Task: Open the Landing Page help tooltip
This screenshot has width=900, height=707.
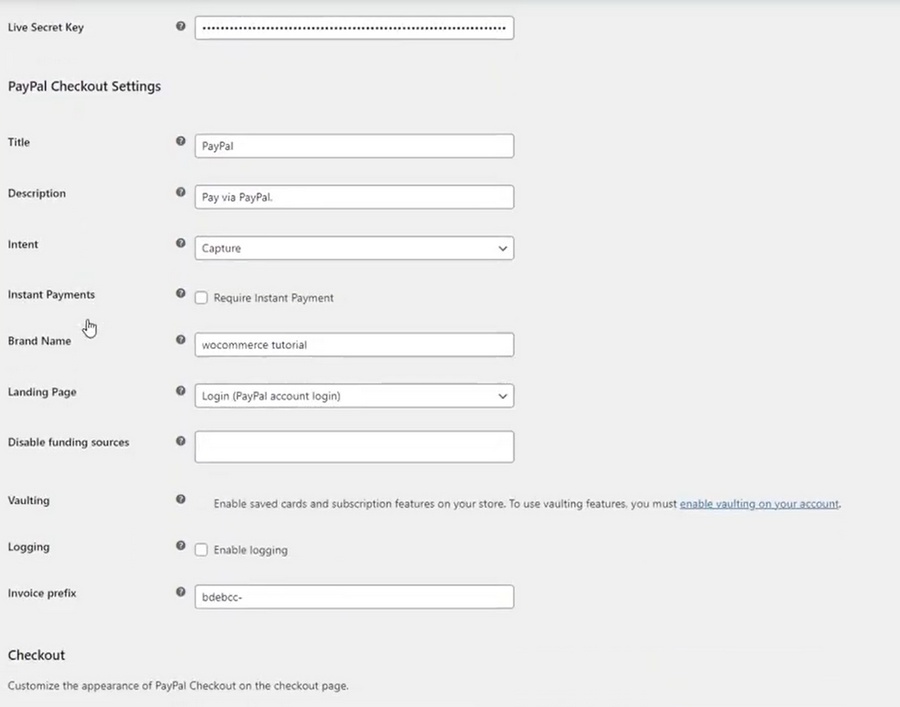Action: [180, 390]
